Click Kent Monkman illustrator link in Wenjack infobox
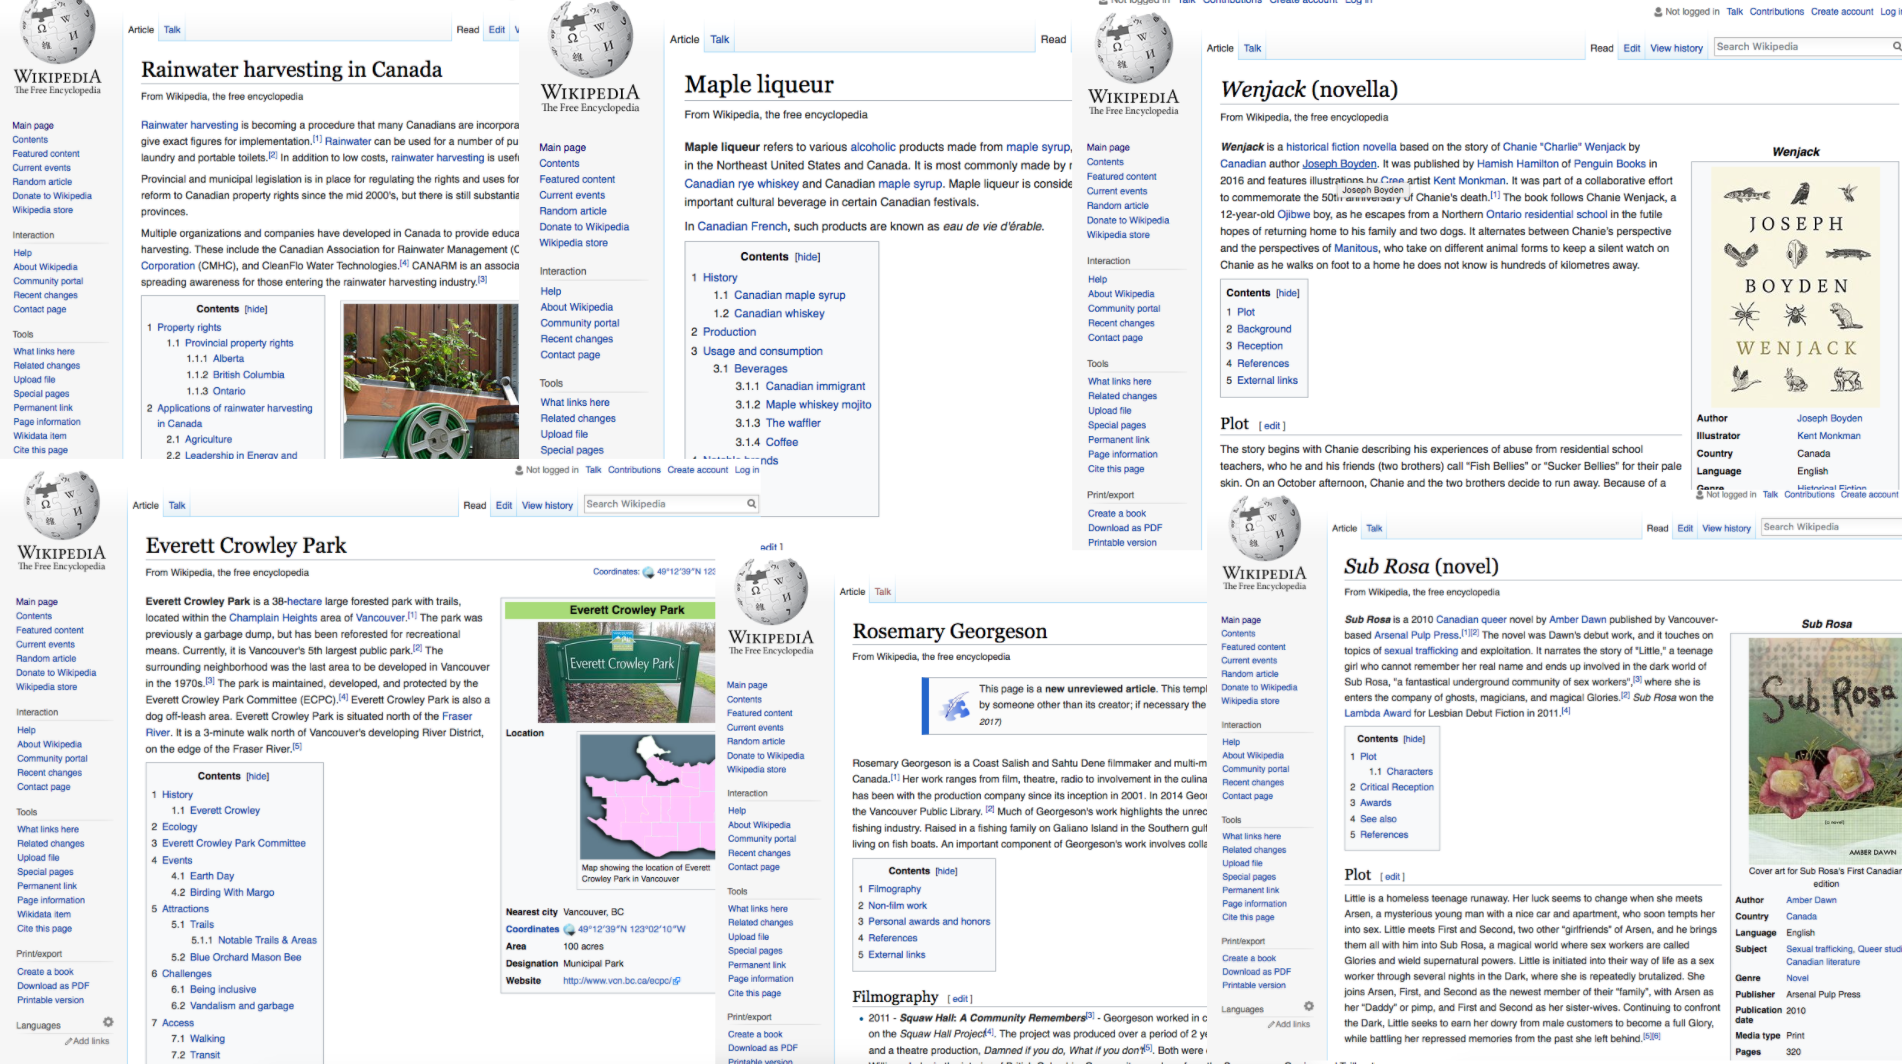 pyautogui.click(x=1828, y=436)
